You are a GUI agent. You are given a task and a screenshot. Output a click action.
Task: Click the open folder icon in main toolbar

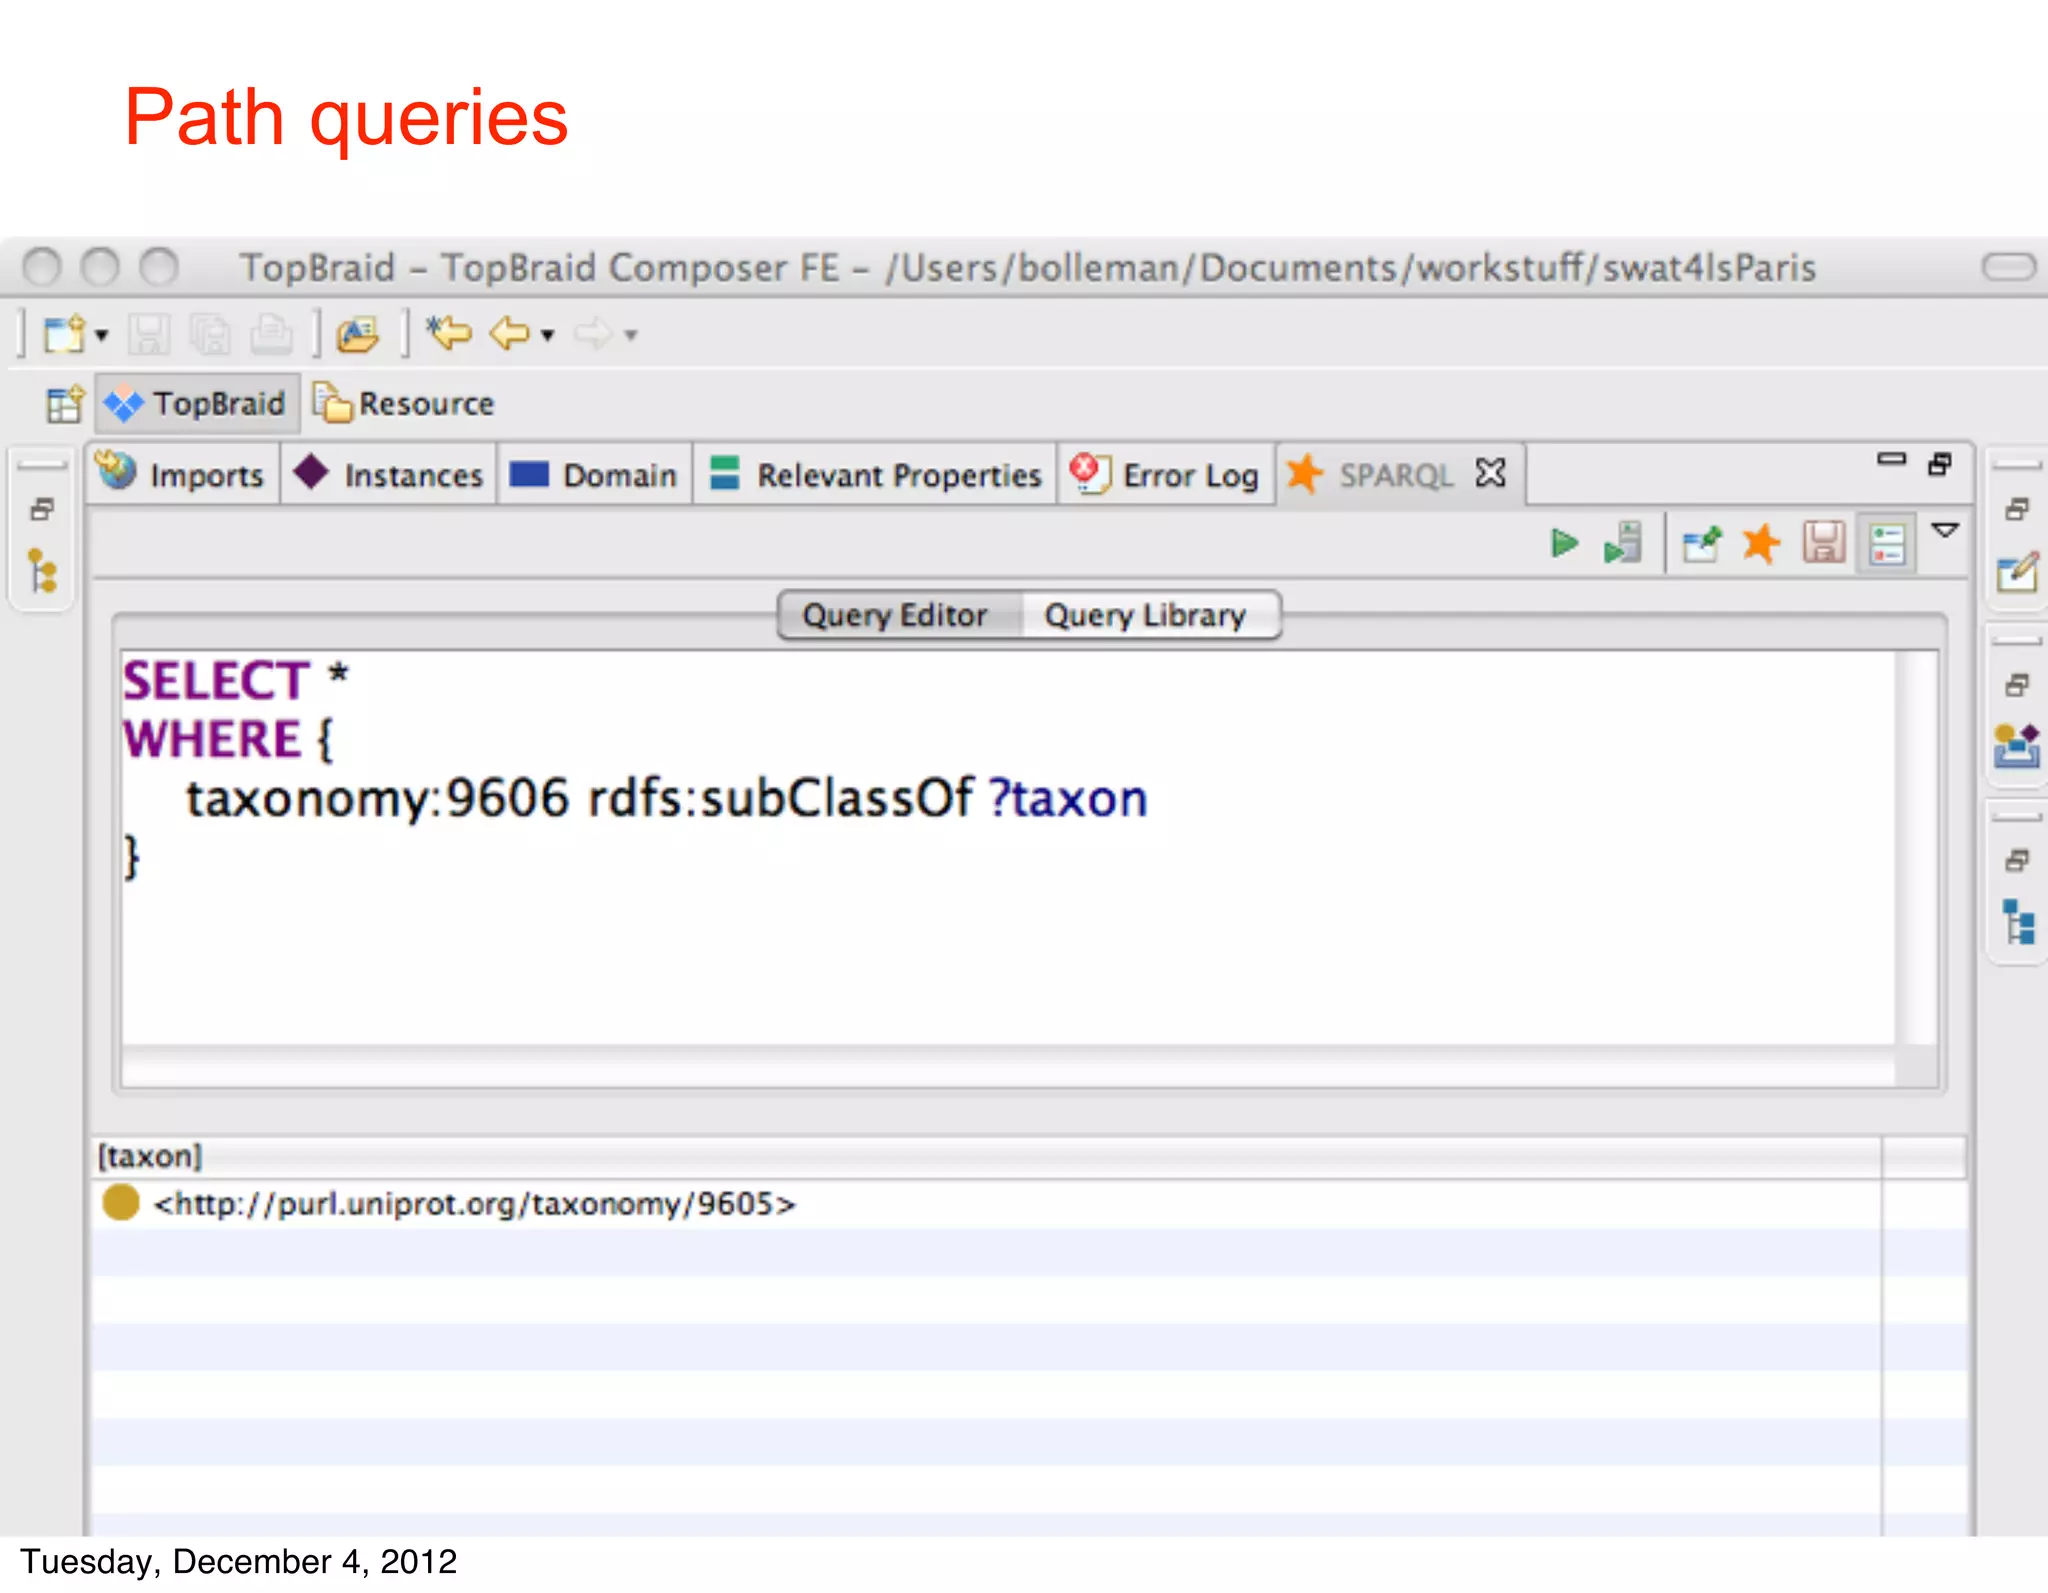[x=358, y=334]
